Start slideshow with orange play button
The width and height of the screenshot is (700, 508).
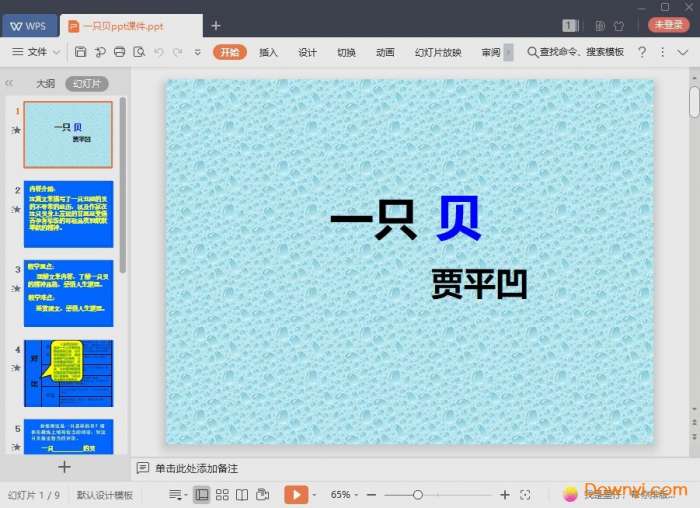[296, 494]
